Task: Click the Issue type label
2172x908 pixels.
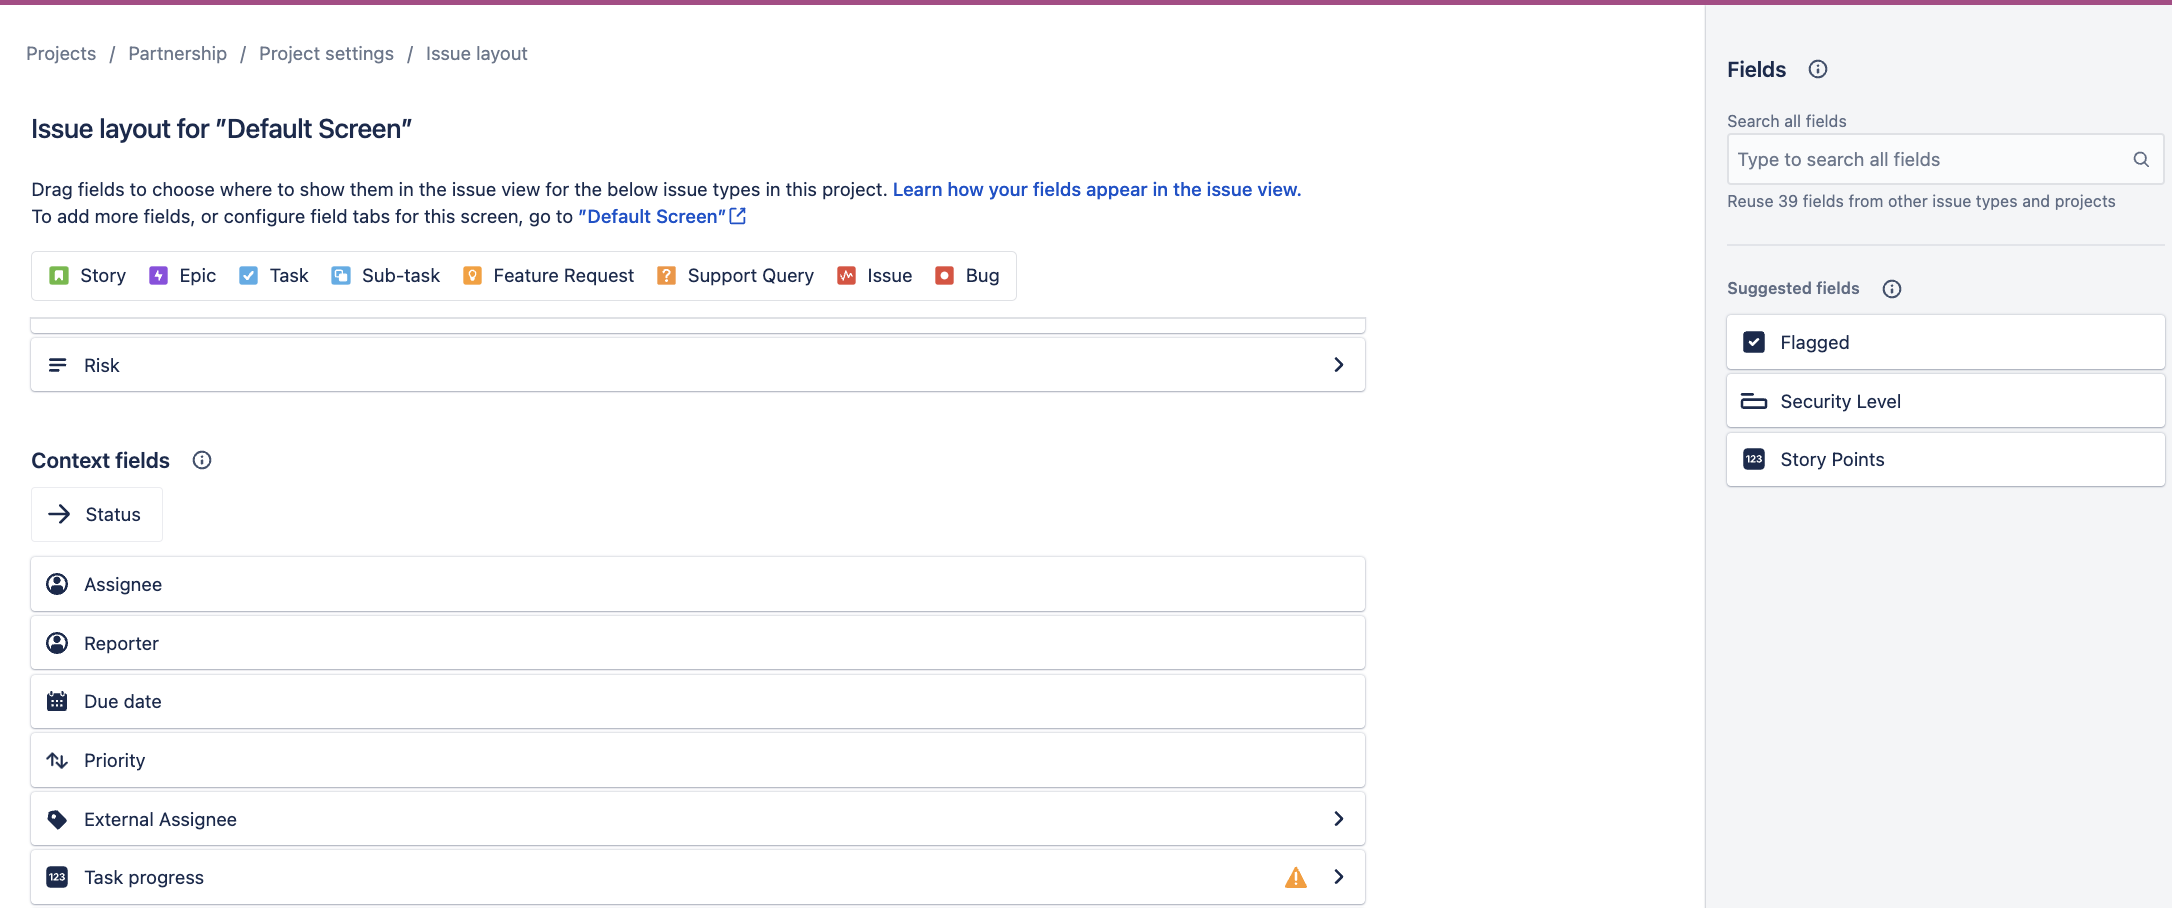Action: coord(889,275)
